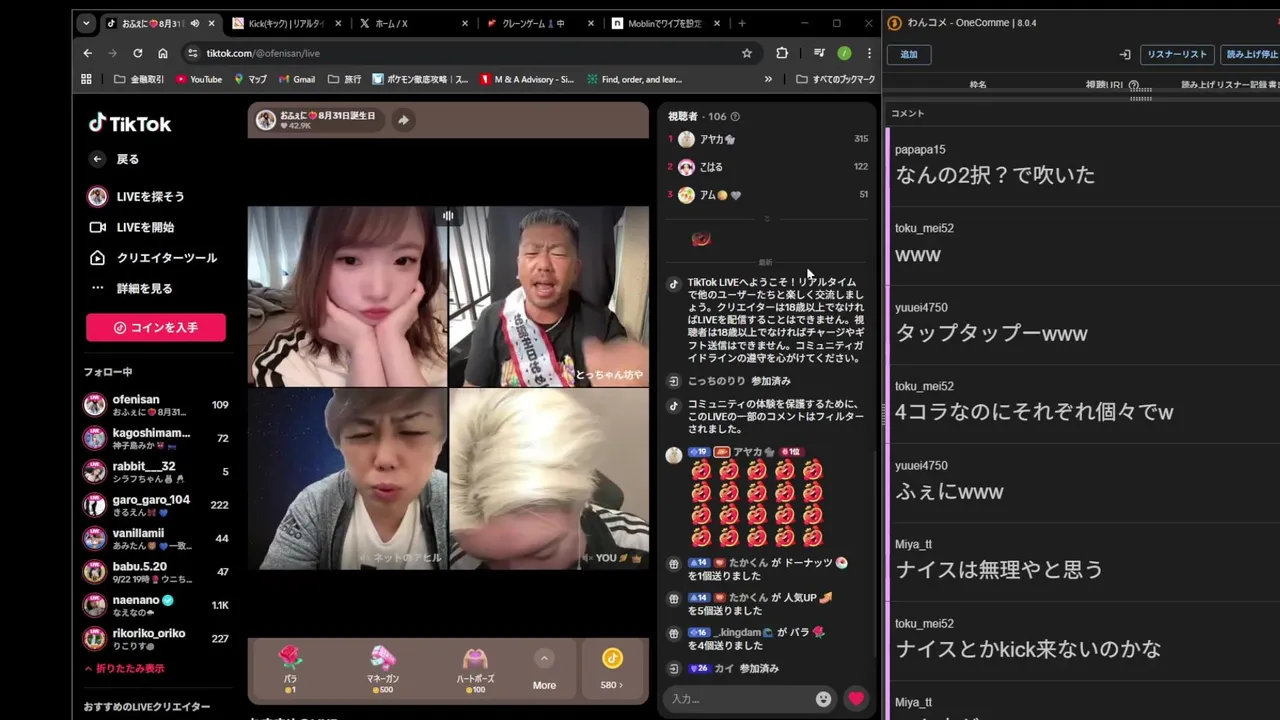Send the バラ rose gift
Screen dimensions: 1280x720
290,669
